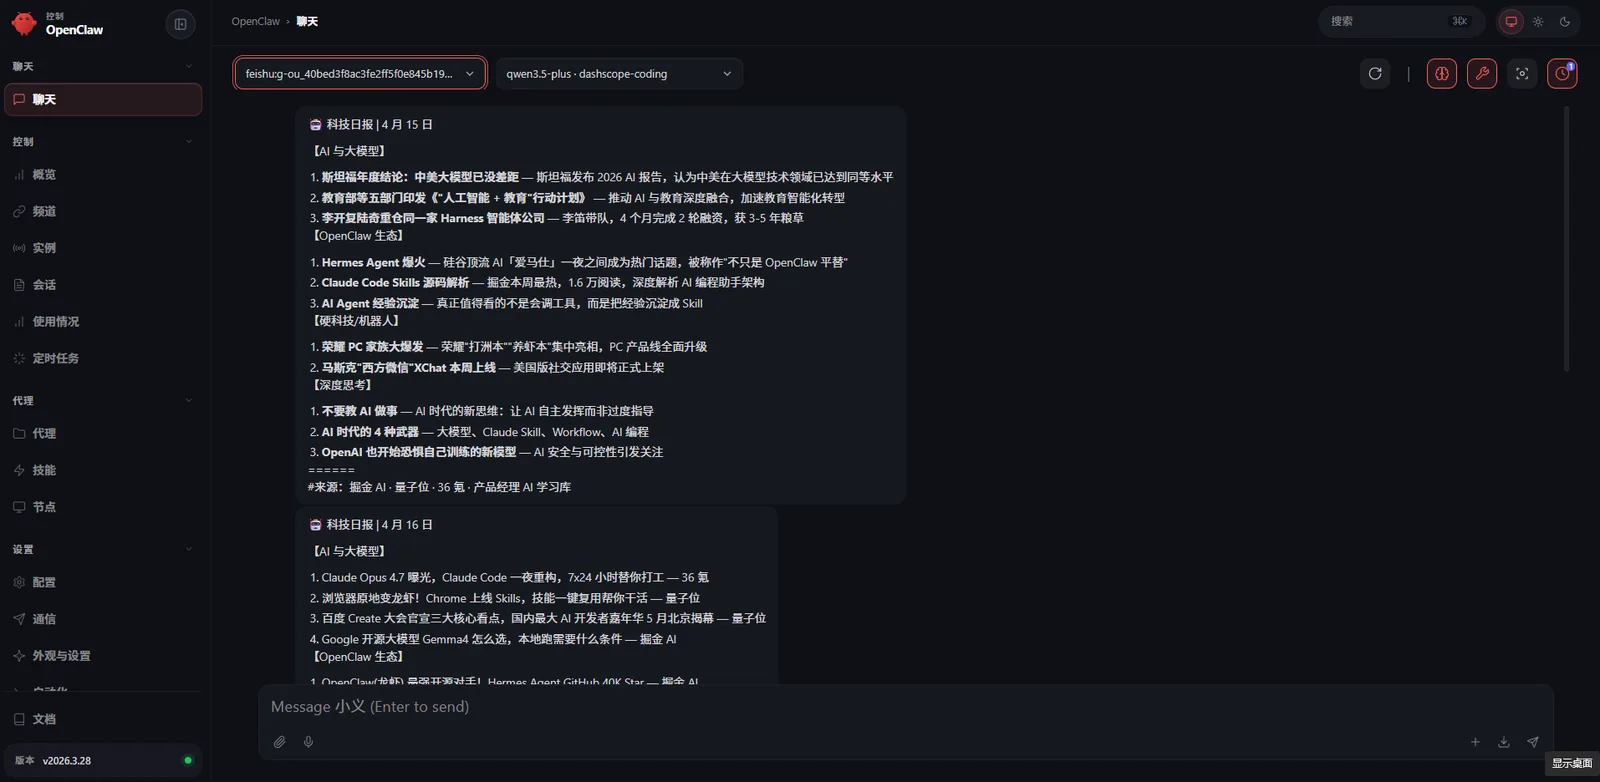1600x782 pixels.
Task: Click the 代理 folder icon
Action: click(19, 434)
